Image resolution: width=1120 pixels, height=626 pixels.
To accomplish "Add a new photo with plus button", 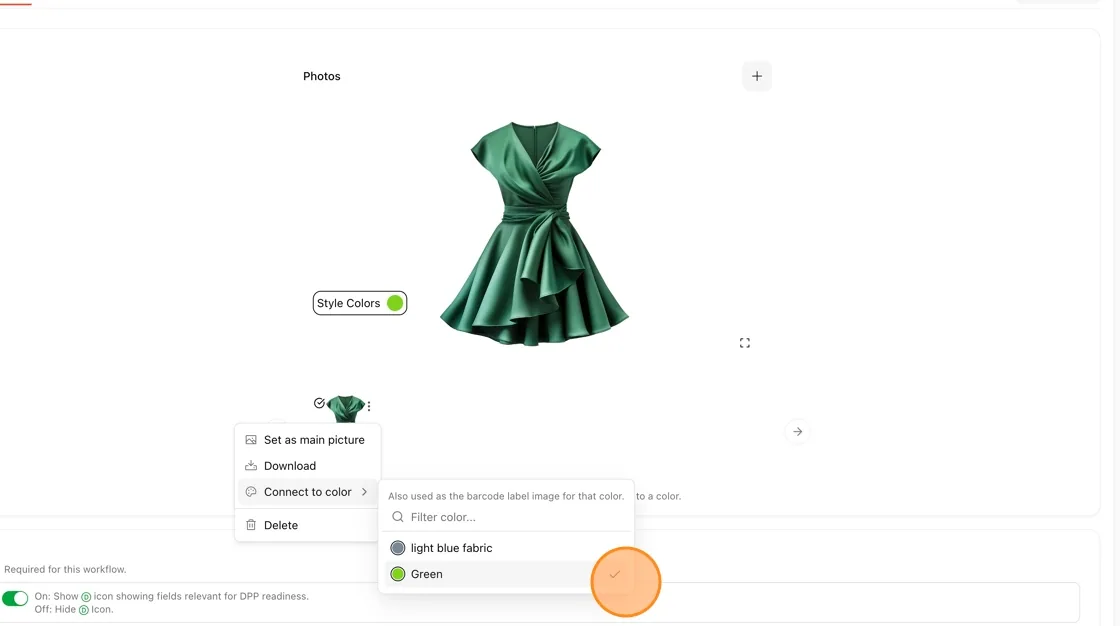I will [x=756, y=76].
